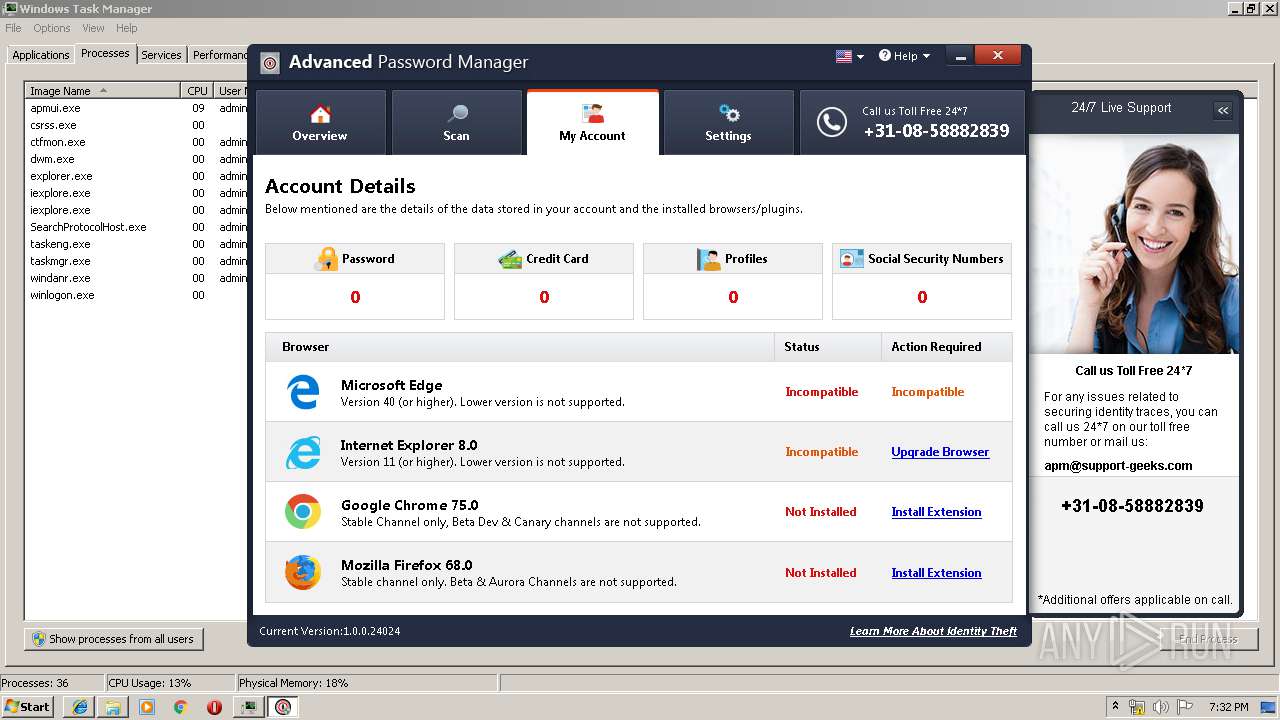
Task: Sort processes by CPU column
Action: tap(197, 91)
